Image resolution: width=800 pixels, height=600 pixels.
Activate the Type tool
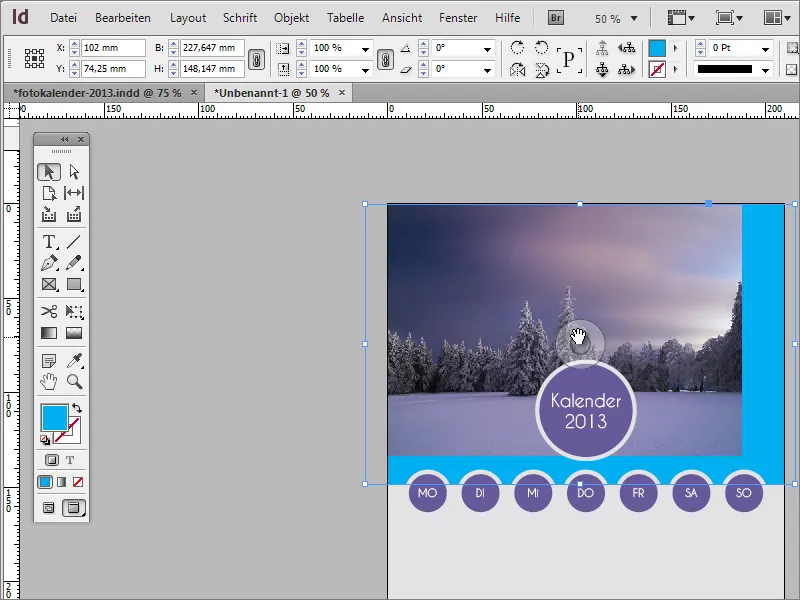click(49, 241)
